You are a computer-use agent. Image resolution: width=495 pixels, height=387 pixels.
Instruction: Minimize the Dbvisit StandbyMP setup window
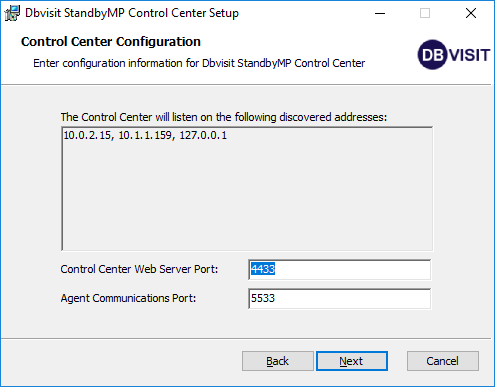click(x=380, y=13)
